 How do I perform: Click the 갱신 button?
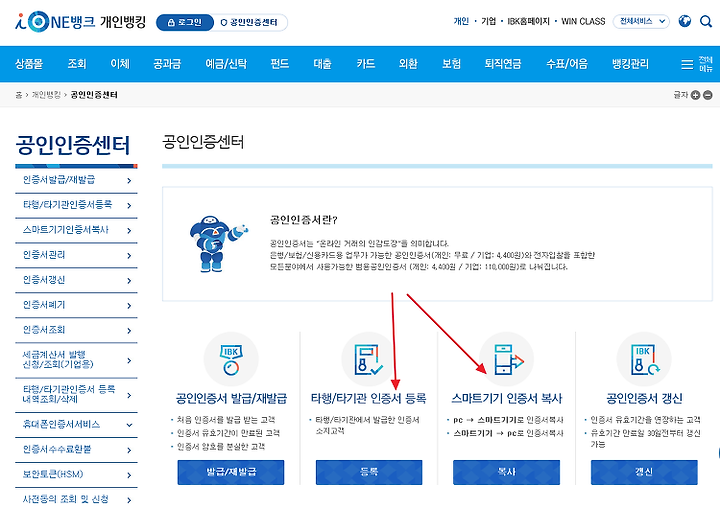(x=644, y=472)
